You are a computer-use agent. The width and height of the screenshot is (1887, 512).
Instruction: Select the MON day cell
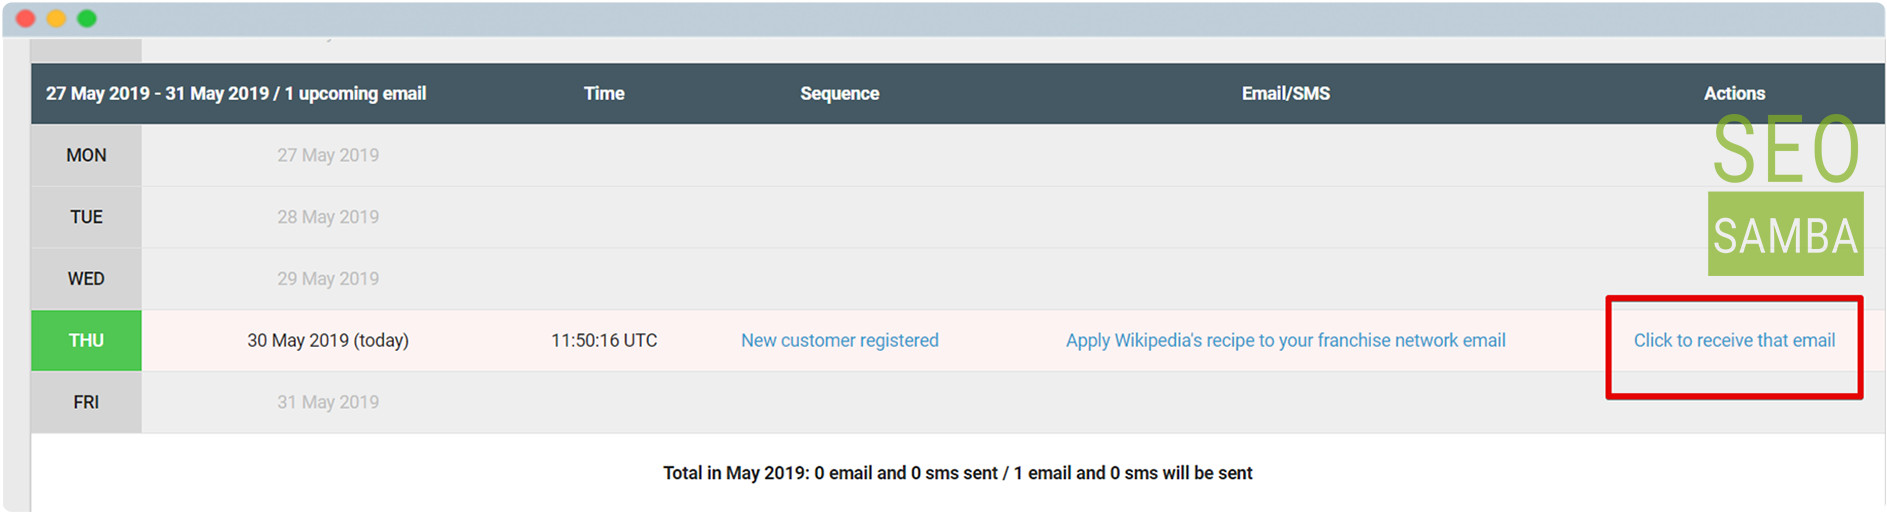(86, 155)
